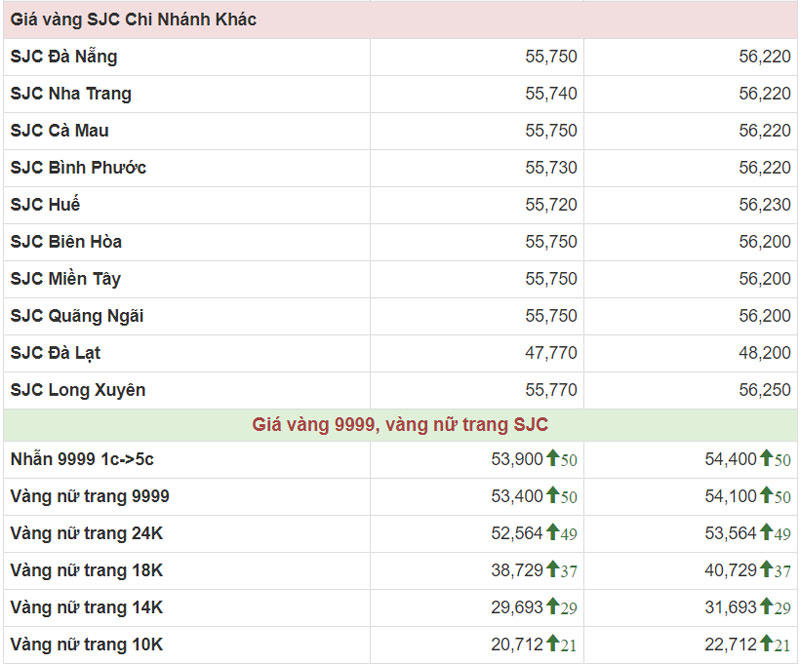Click 'Giá vàng 9999, vàng nữ trang SJC' heading
Image resolution: width=800 pixels, height=664 pixels.
[400, 425]
